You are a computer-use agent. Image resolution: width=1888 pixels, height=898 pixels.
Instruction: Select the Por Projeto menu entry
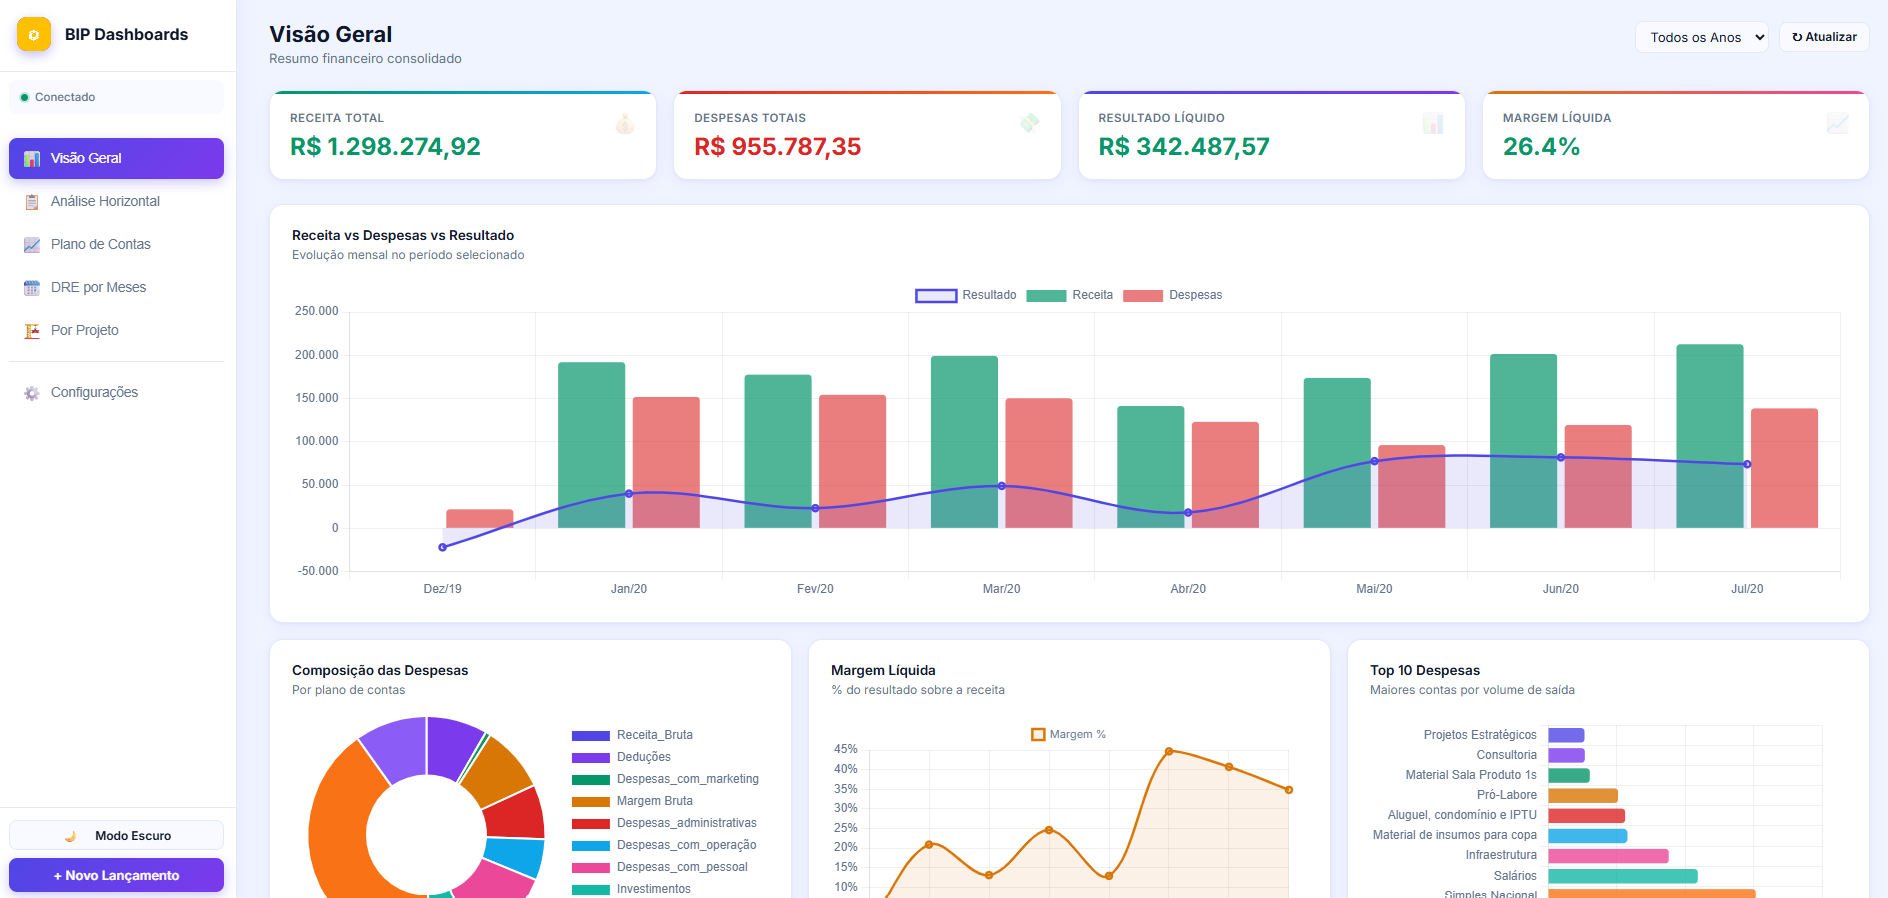(116, 331)
